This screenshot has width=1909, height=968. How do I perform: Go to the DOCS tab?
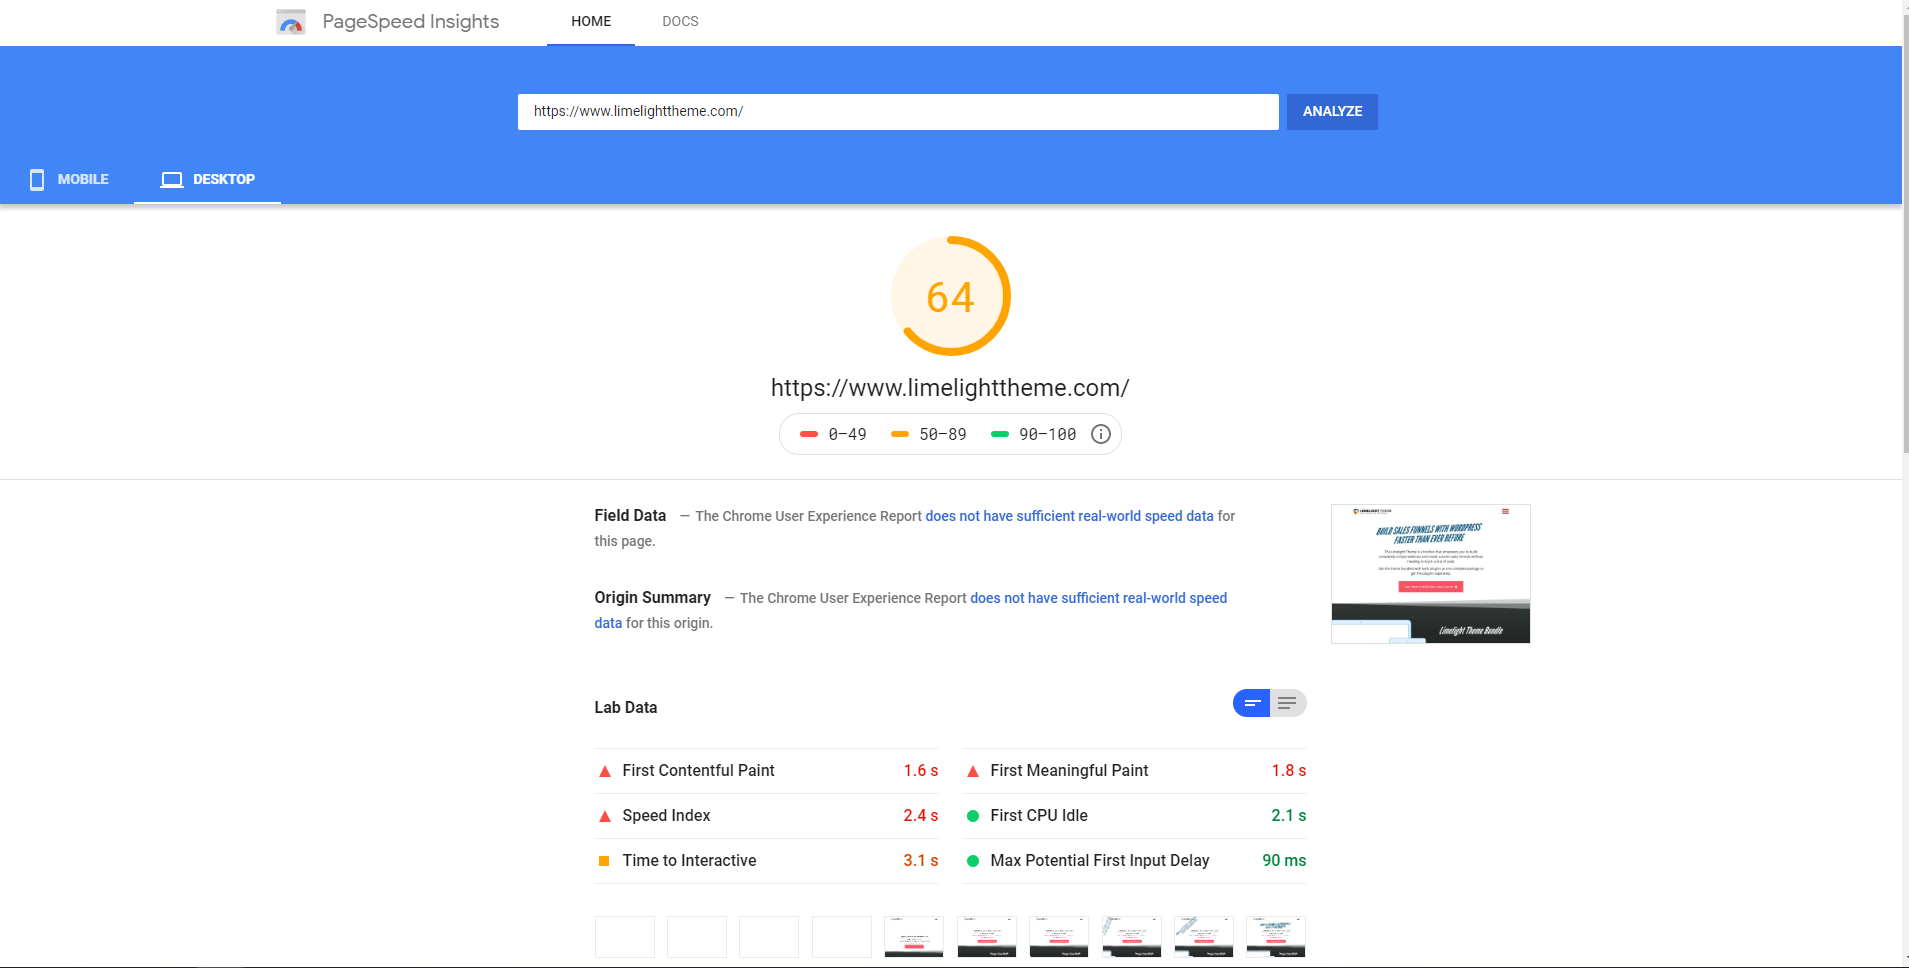680,22
